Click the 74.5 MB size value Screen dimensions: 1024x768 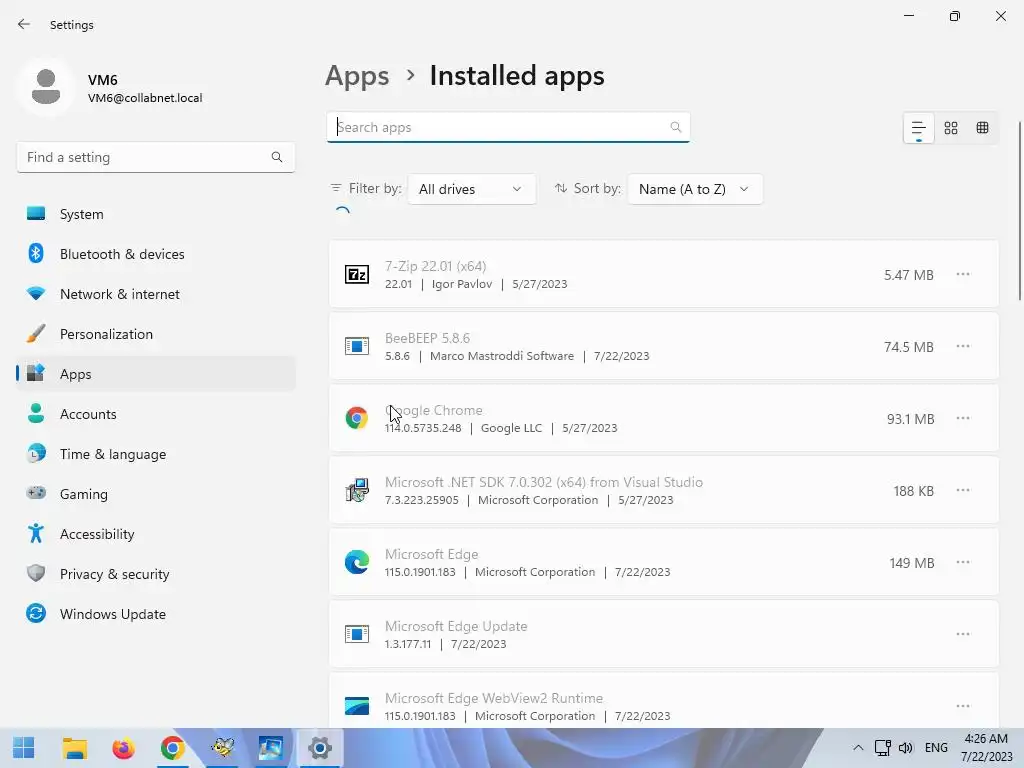pyautogui.click(x=909, y=347)
